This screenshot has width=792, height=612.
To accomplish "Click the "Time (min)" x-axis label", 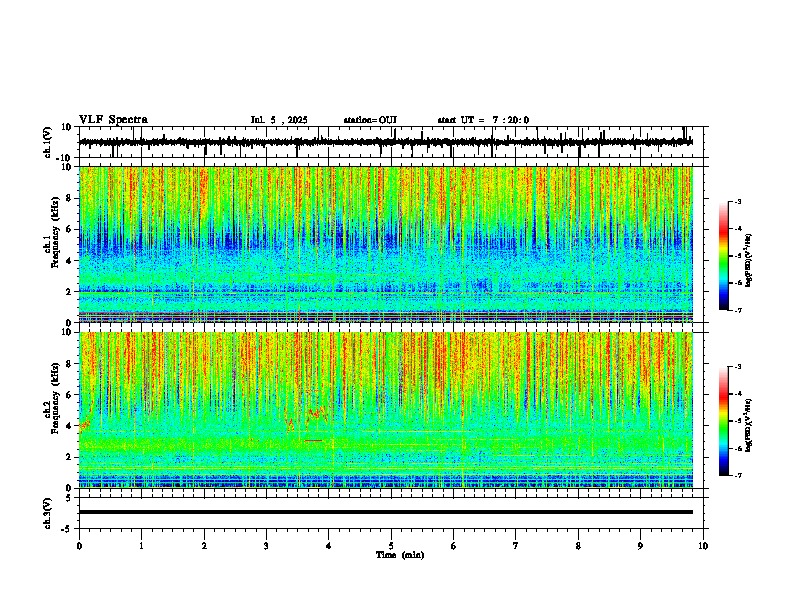I will [x=400, y=555].
